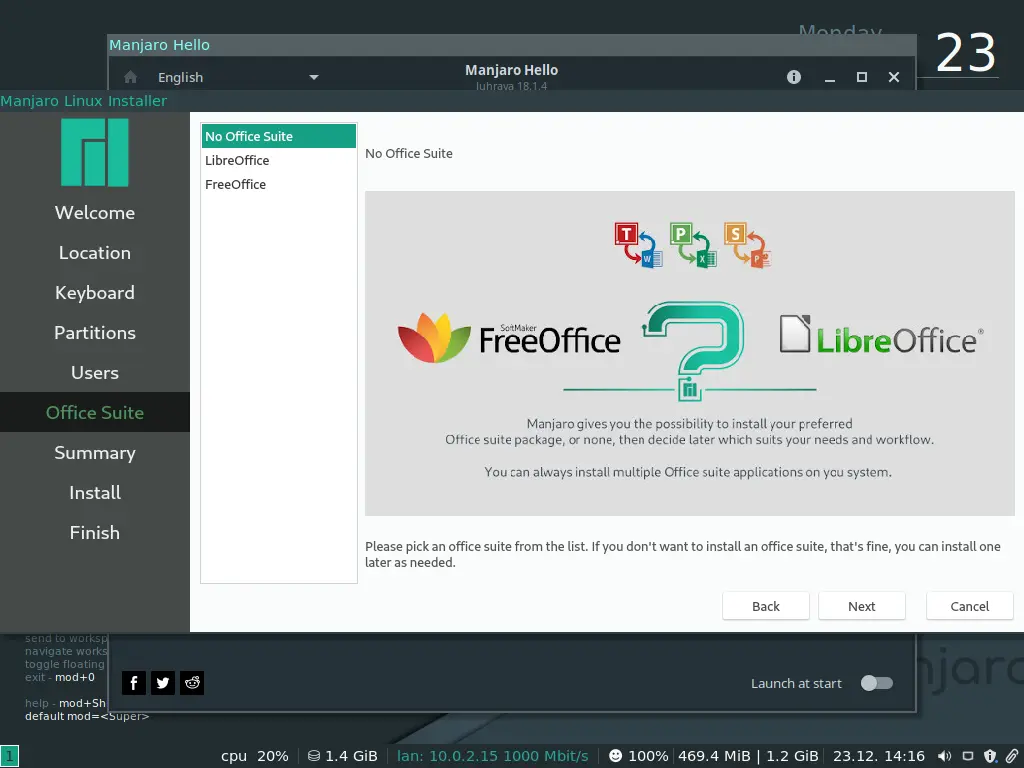Open the Location step in sidebar
The height and width of the screenshot is (768, 1024).
click(95, 253)
